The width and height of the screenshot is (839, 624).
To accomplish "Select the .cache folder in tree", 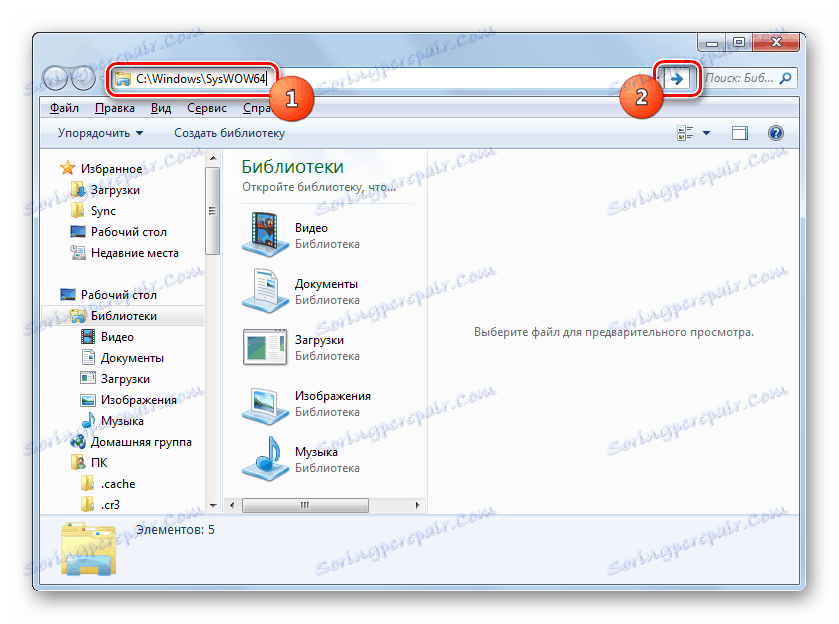I will point(118,484).
